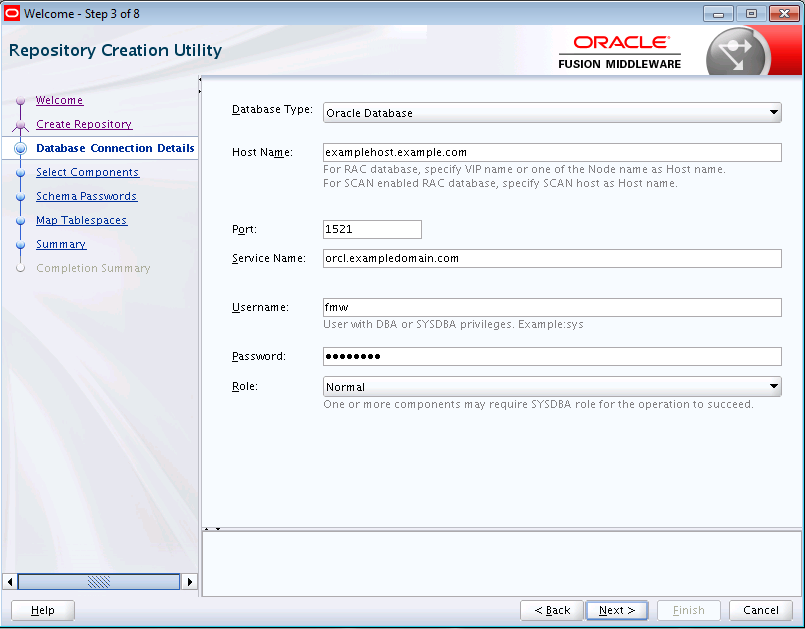Image resolution: width=805 pixels, height=629 pixels.
Task: Click the Service Name input field
Action: [x=552, y=258]
